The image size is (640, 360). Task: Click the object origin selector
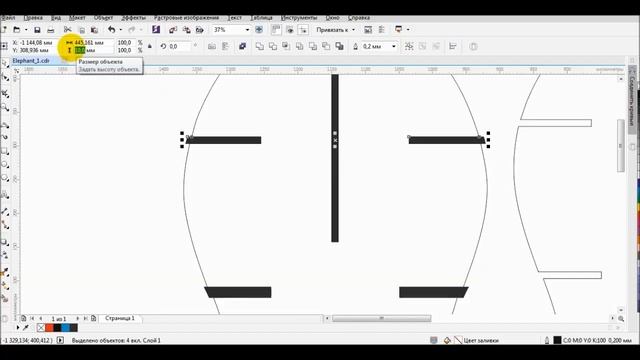click(x=4, y=46)
